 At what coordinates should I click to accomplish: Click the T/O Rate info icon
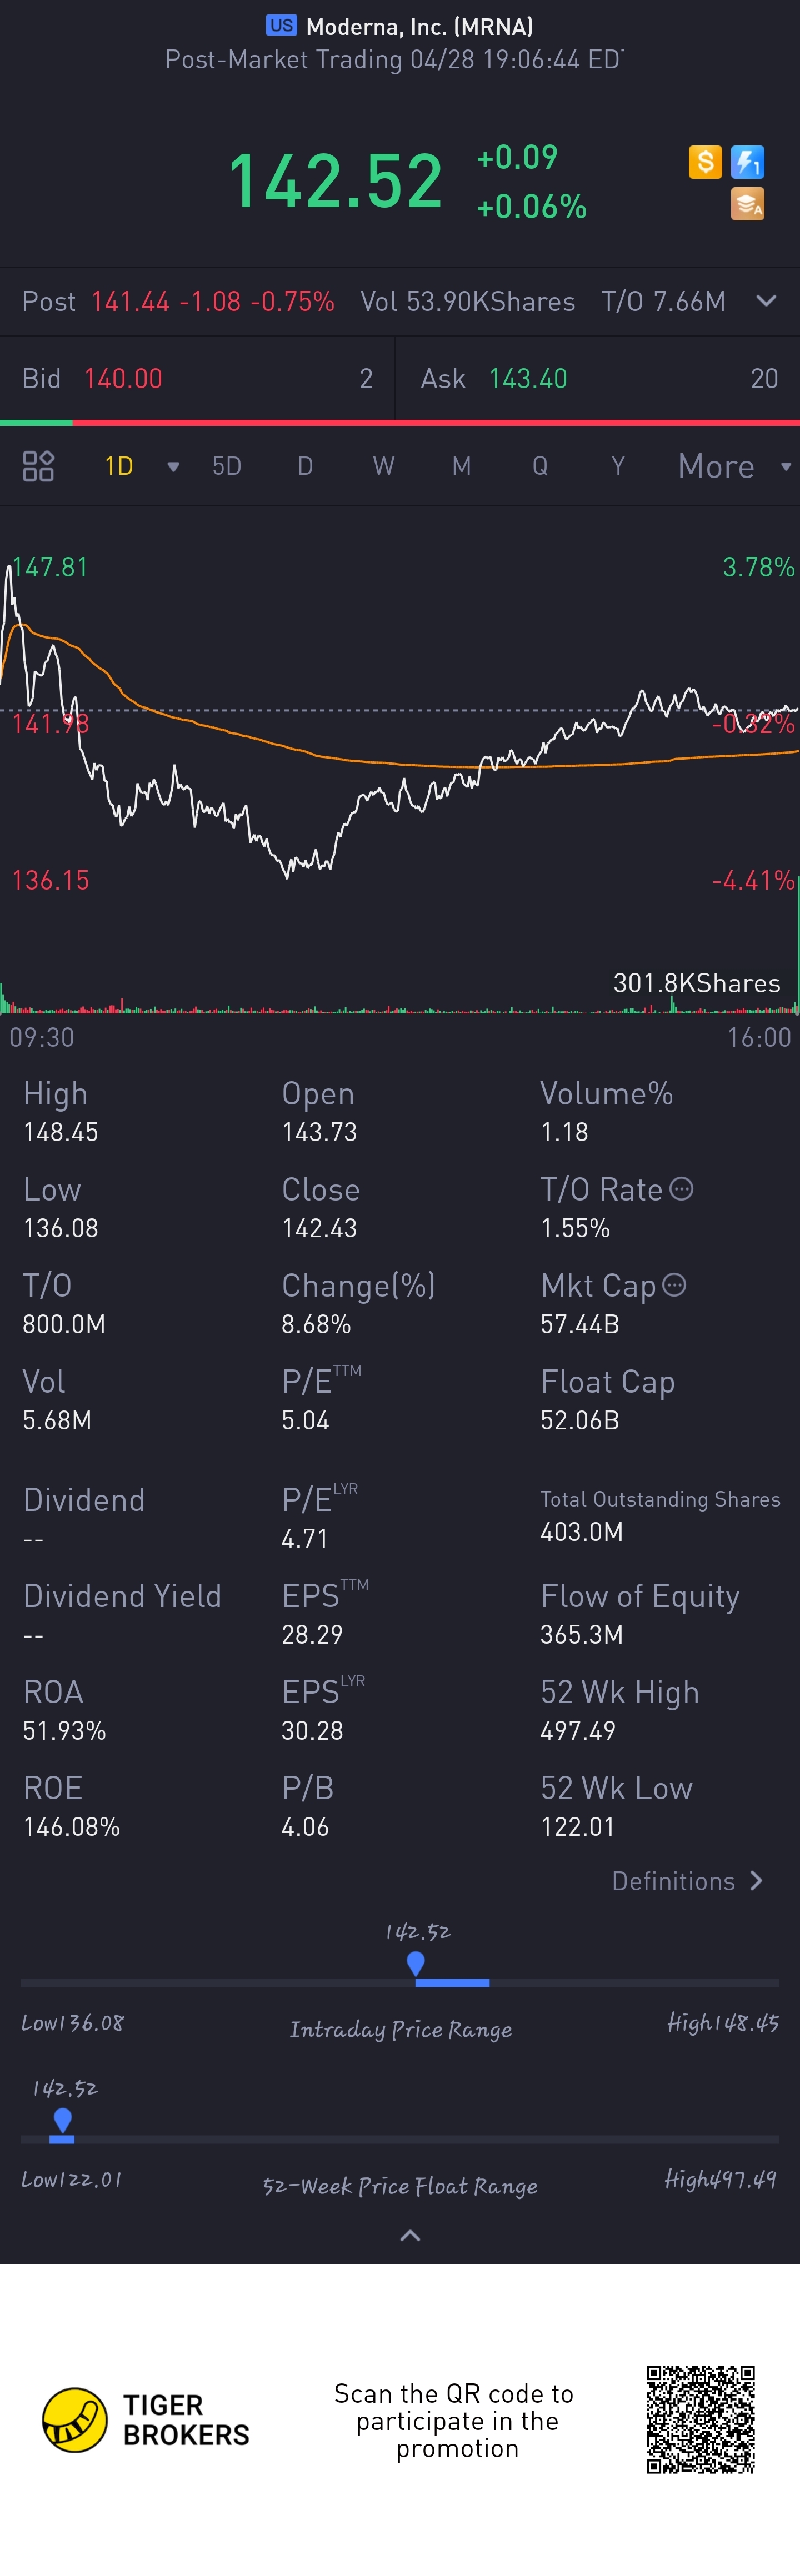[x=681, y=1189]
